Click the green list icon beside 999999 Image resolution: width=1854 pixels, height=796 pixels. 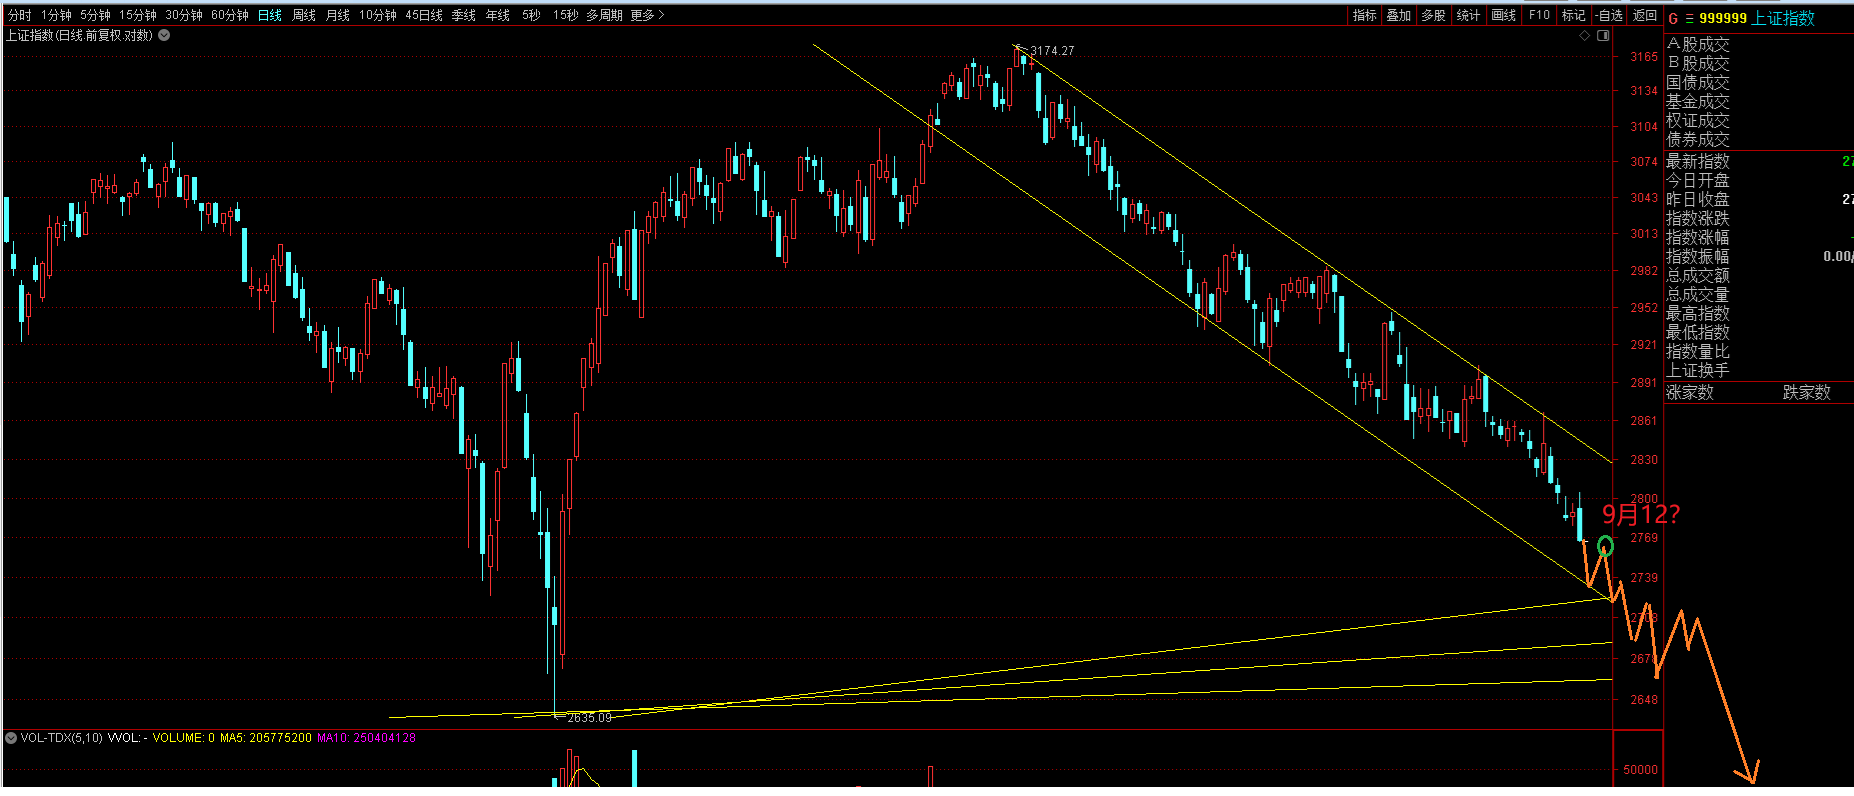point(1689,18)
